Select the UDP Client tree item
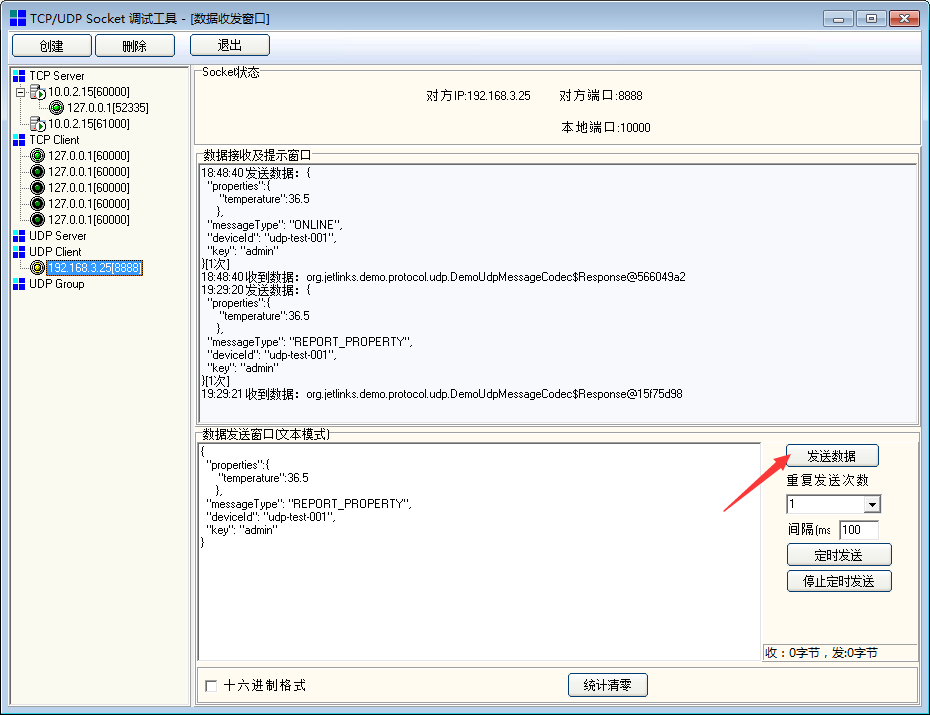Screen dimensions: 930x715 click(x=55, y=252)
